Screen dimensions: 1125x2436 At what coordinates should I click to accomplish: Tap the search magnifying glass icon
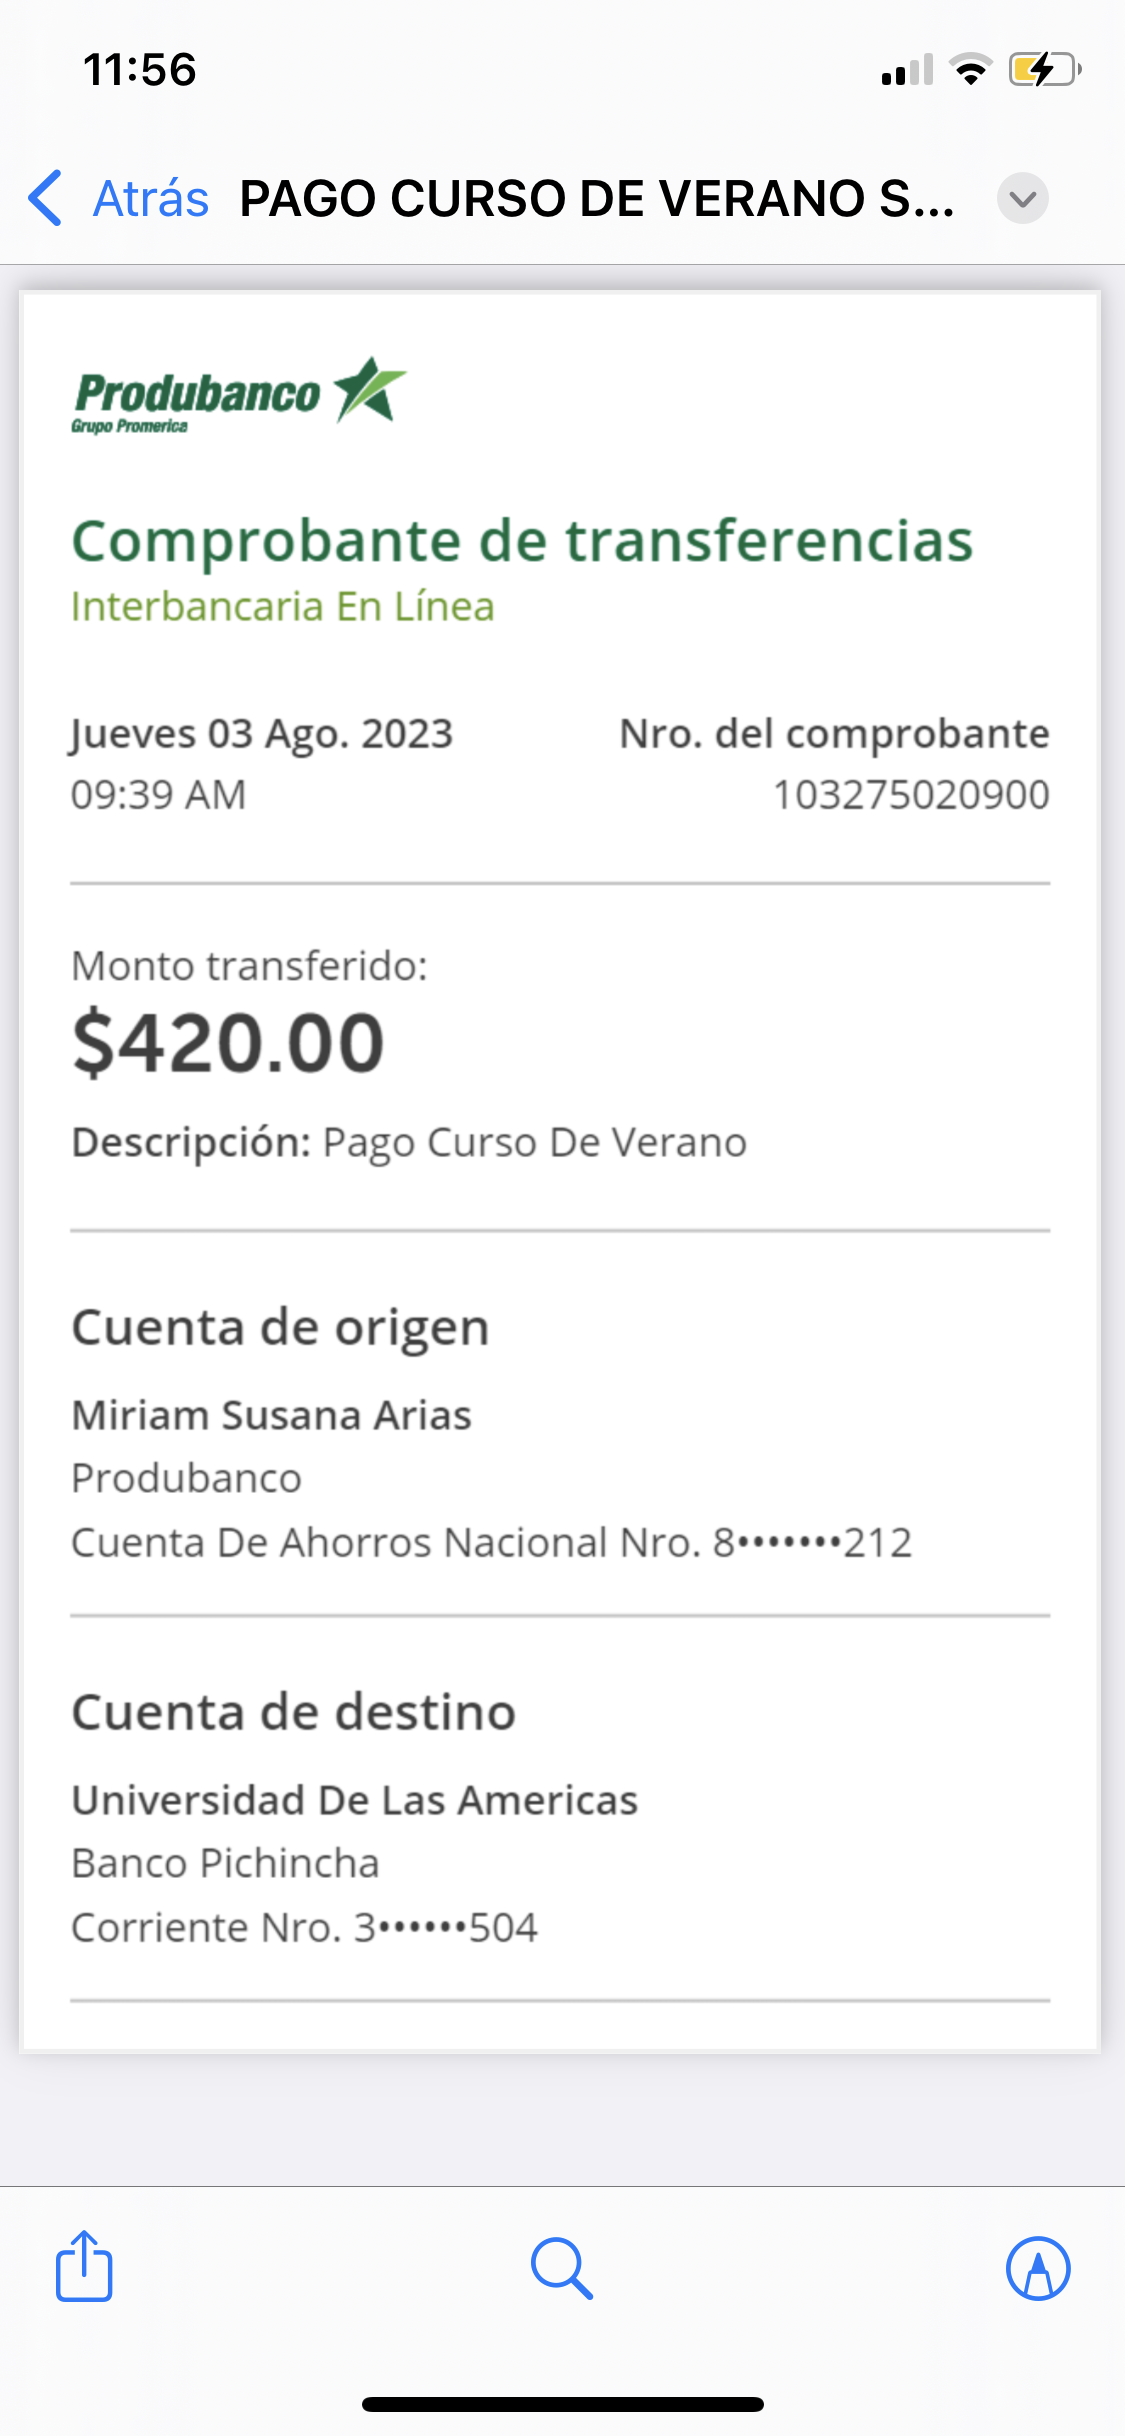(x=562, y=2267)
